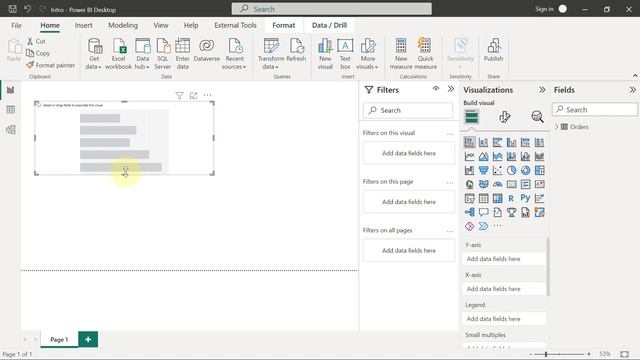Open the Modeling ribbon tab
Image resolution: width=640 pixels, height=360 pixels.
(123, 25)
